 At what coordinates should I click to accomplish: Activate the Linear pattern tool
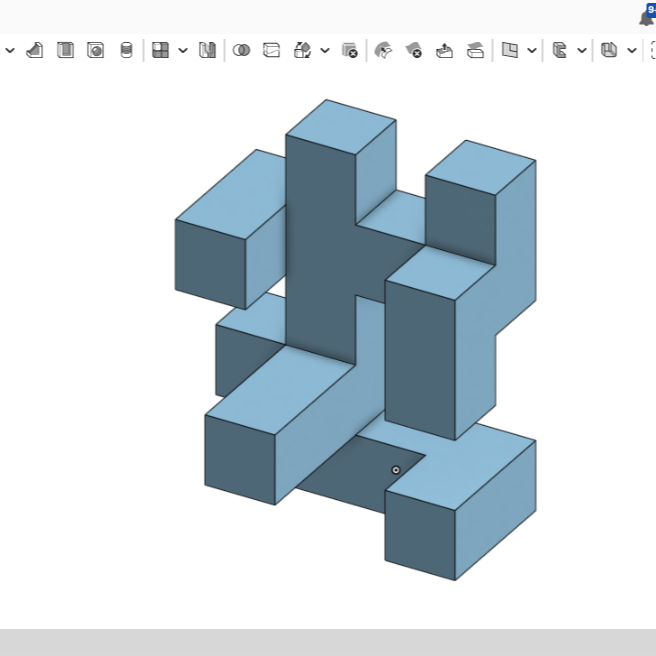pyautogui.click(x=160, y=50)
